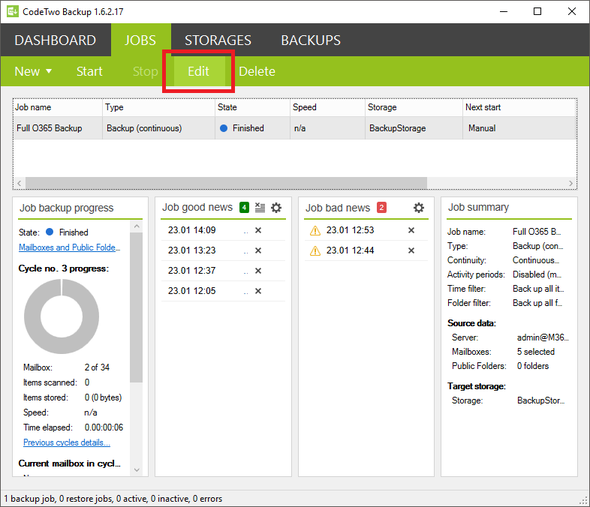Screen dimensions: 590x507
Task: Open Previous cycles details link
Action: click(x=67, y=442)
